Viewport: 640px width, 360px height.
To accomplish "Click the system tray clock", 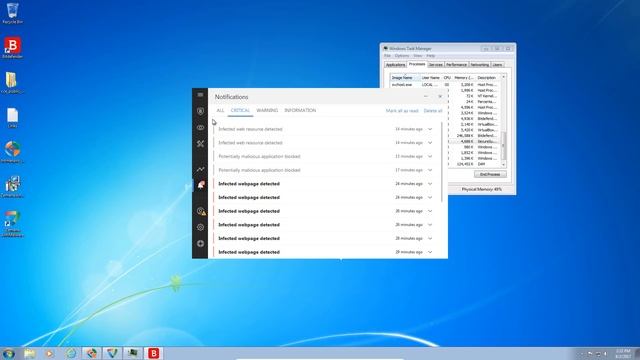I will pos(623,353).
